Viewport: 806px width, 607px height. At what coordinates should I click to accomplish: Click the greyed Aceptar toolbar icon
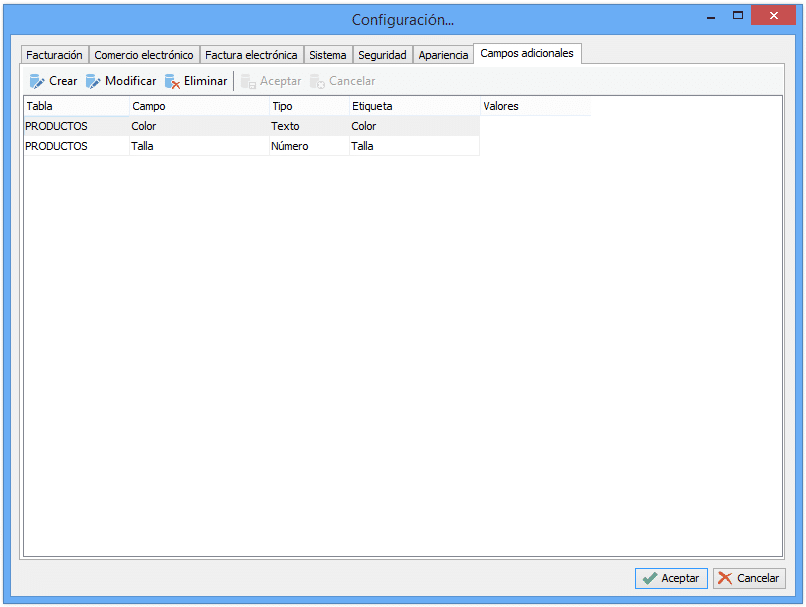coord(248,81)
